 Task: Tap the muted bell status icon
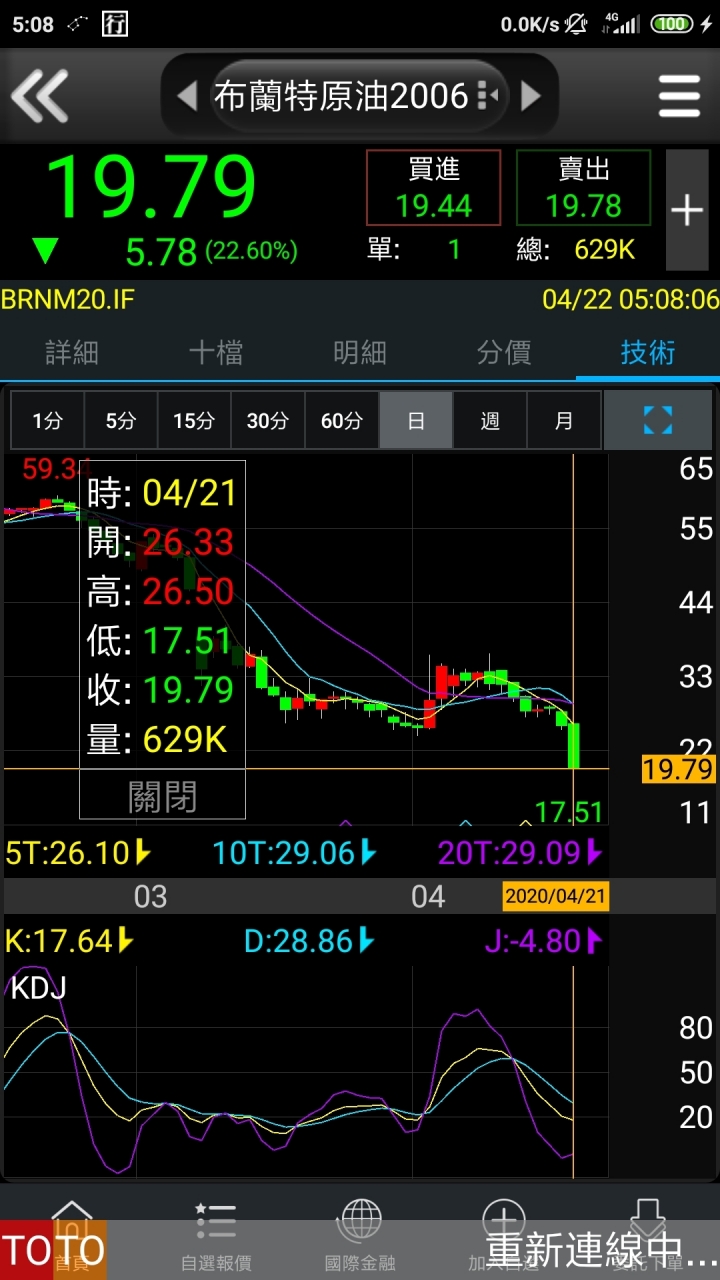click(576, 25)
